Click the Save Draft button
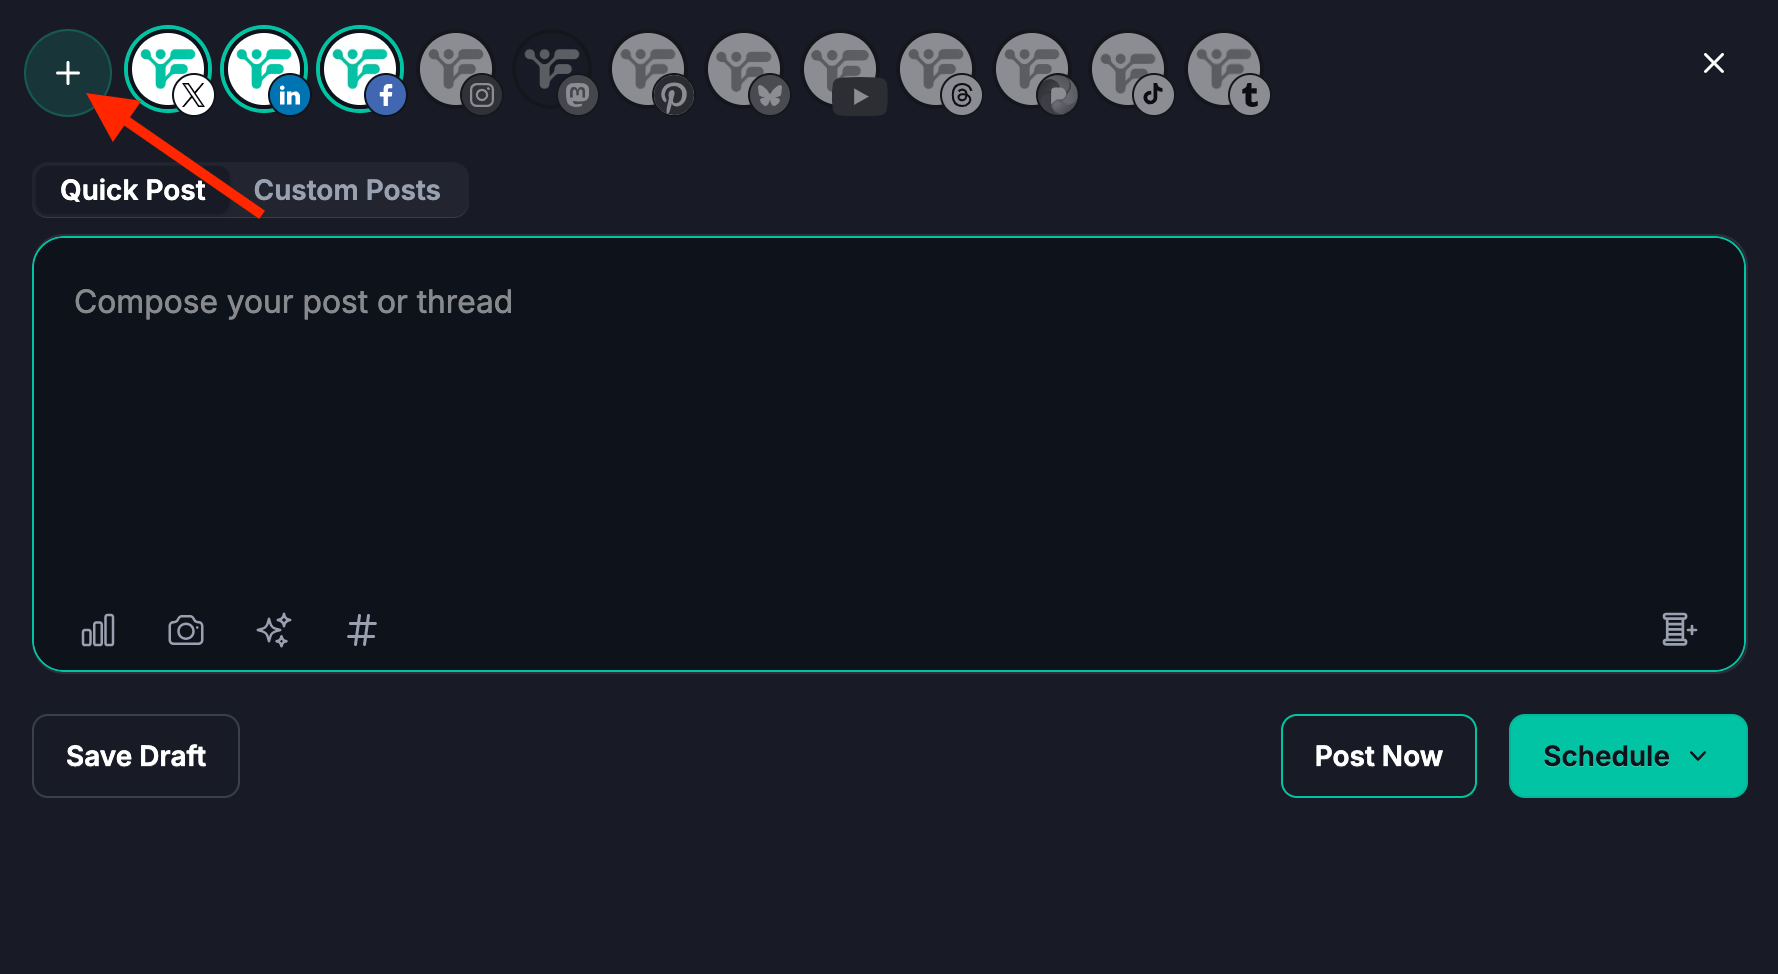Viewport: 1778px width, 974px height. (136, 756)
